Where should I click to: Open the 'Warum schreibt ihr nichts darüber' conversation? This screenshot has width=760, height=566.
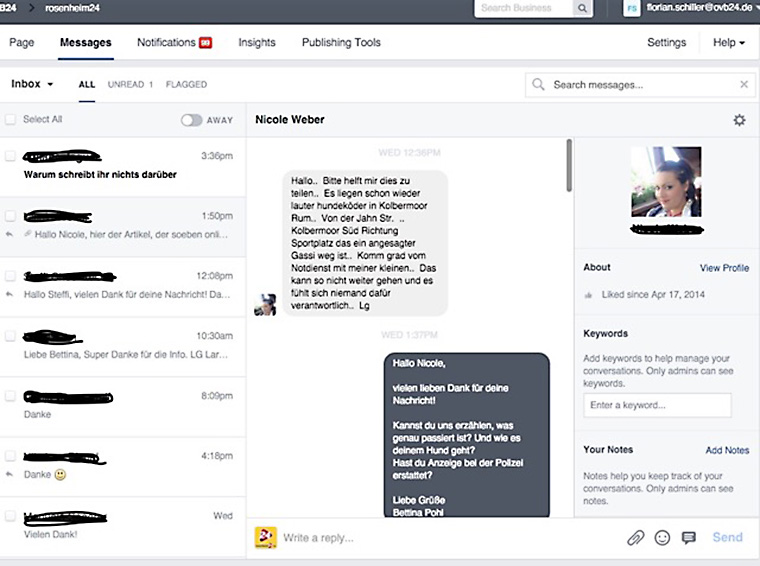[x=123, y=166]
